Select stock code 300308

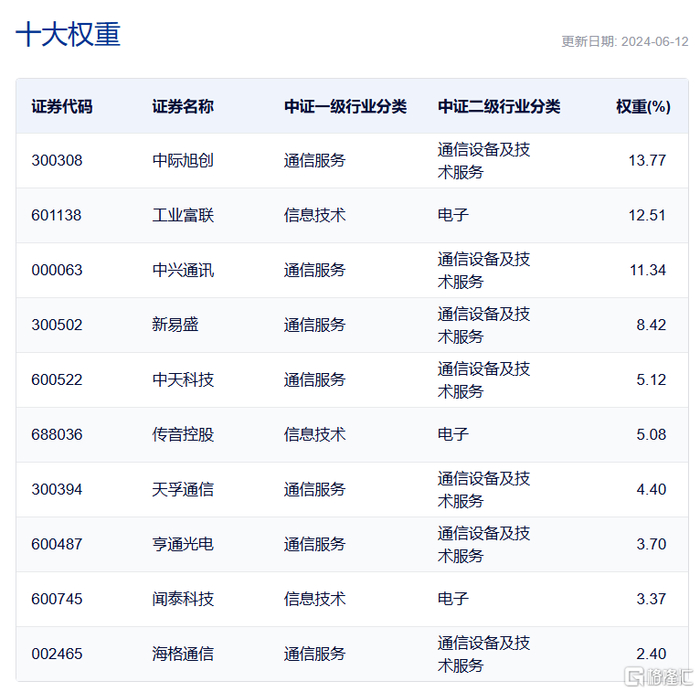pos(57,160)
